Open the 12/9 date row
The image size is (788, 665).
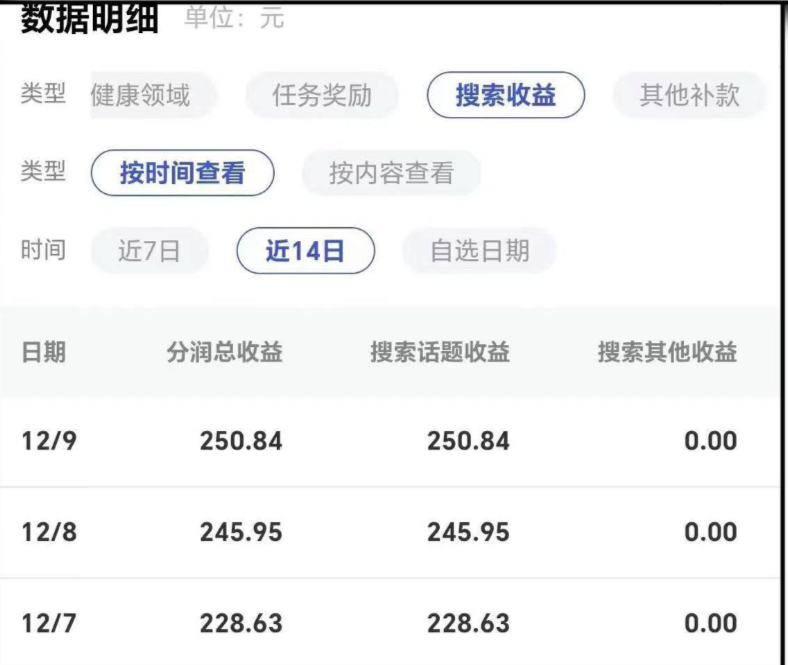(x=49, y=441)
